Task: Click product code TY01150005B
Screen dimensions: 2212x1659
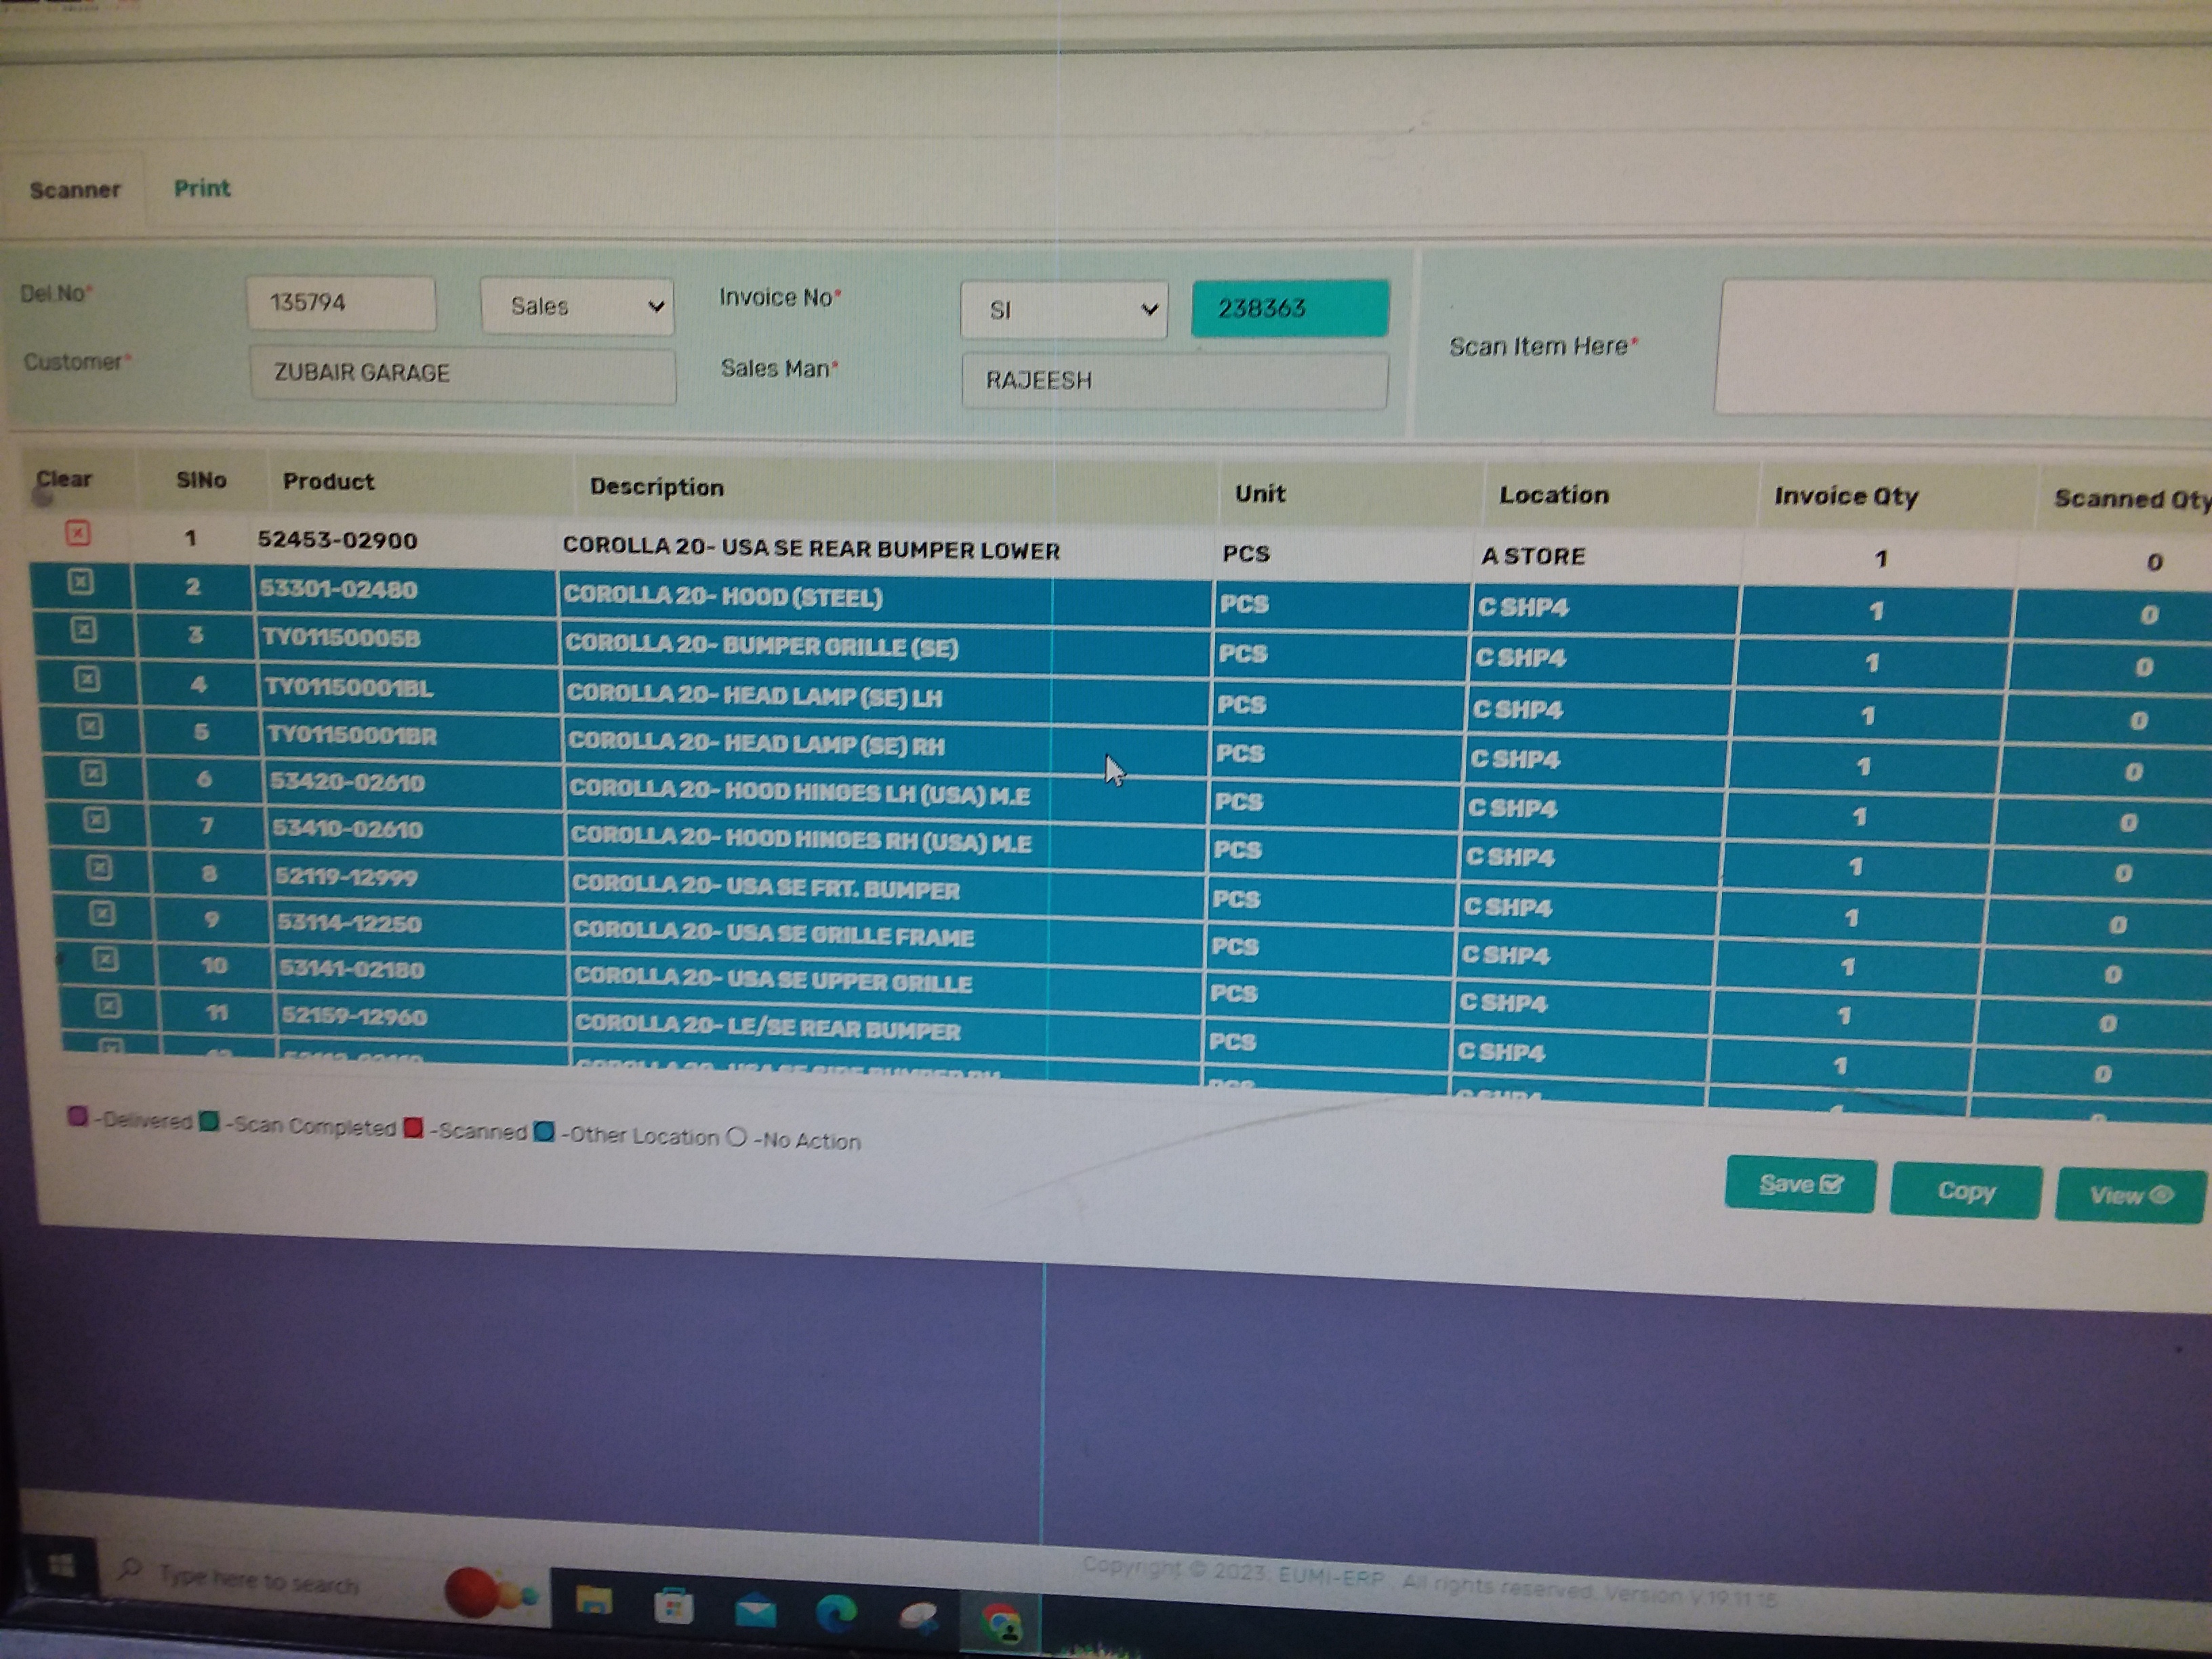Action: tap(341, 638)
